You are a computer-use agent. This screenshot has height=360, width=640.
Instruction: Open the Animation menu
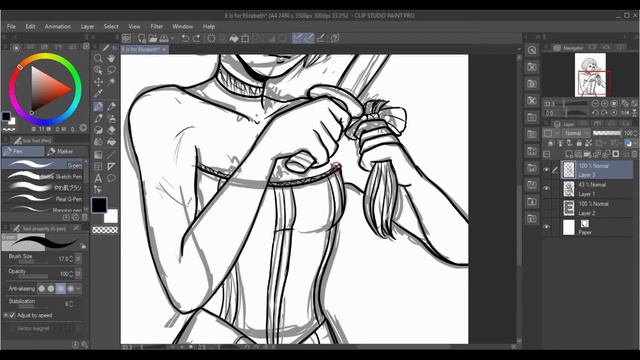pos(58,27)
